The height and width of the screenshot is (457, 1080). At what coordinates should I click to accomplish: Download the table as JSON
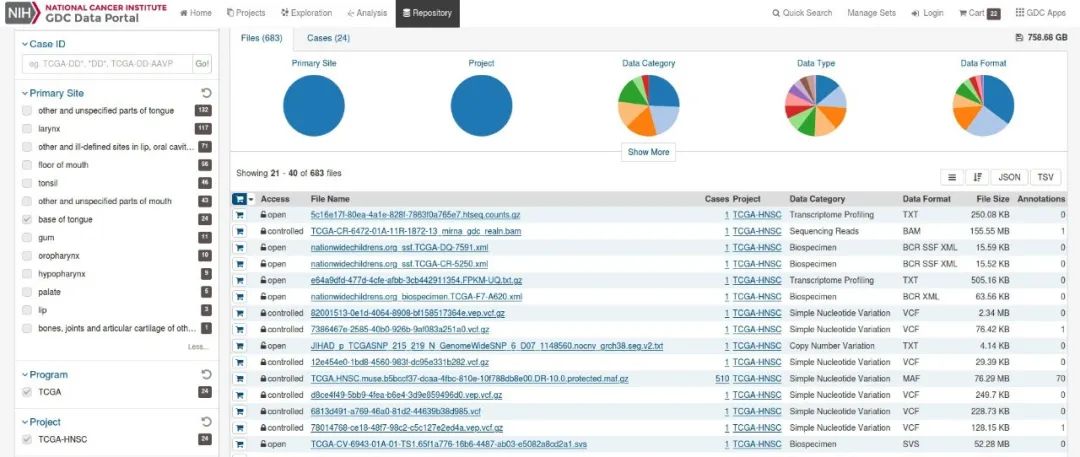[1009, 177]
